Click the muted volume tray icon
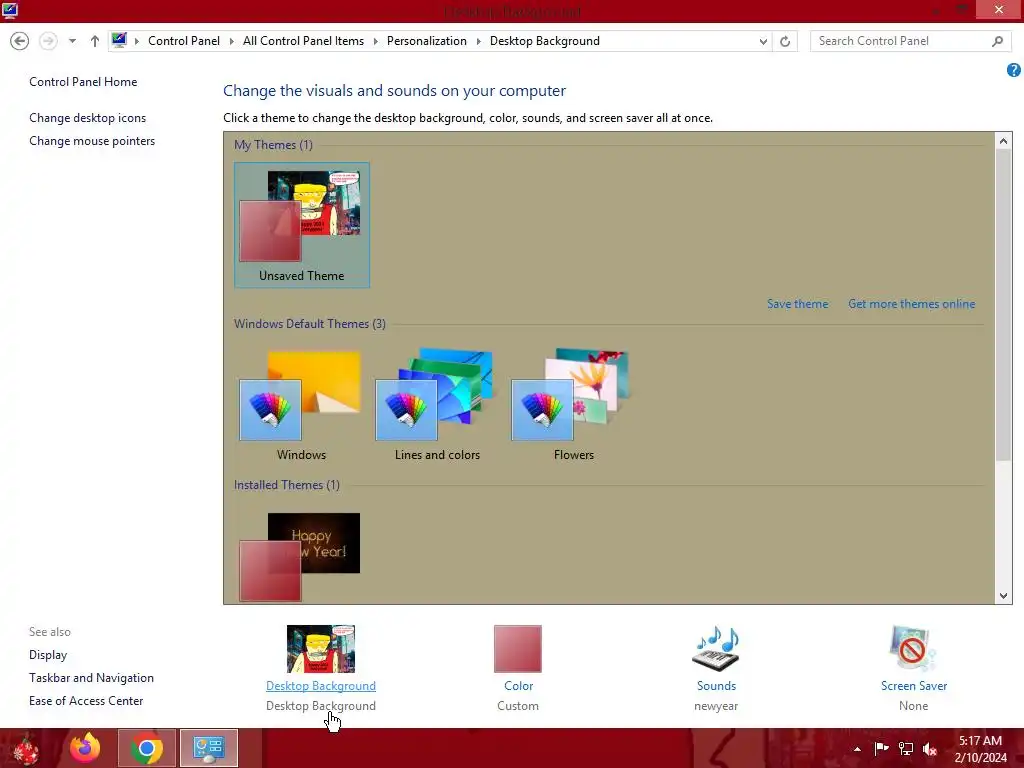This screenshot has width=1024, height=768. (929, 748)
